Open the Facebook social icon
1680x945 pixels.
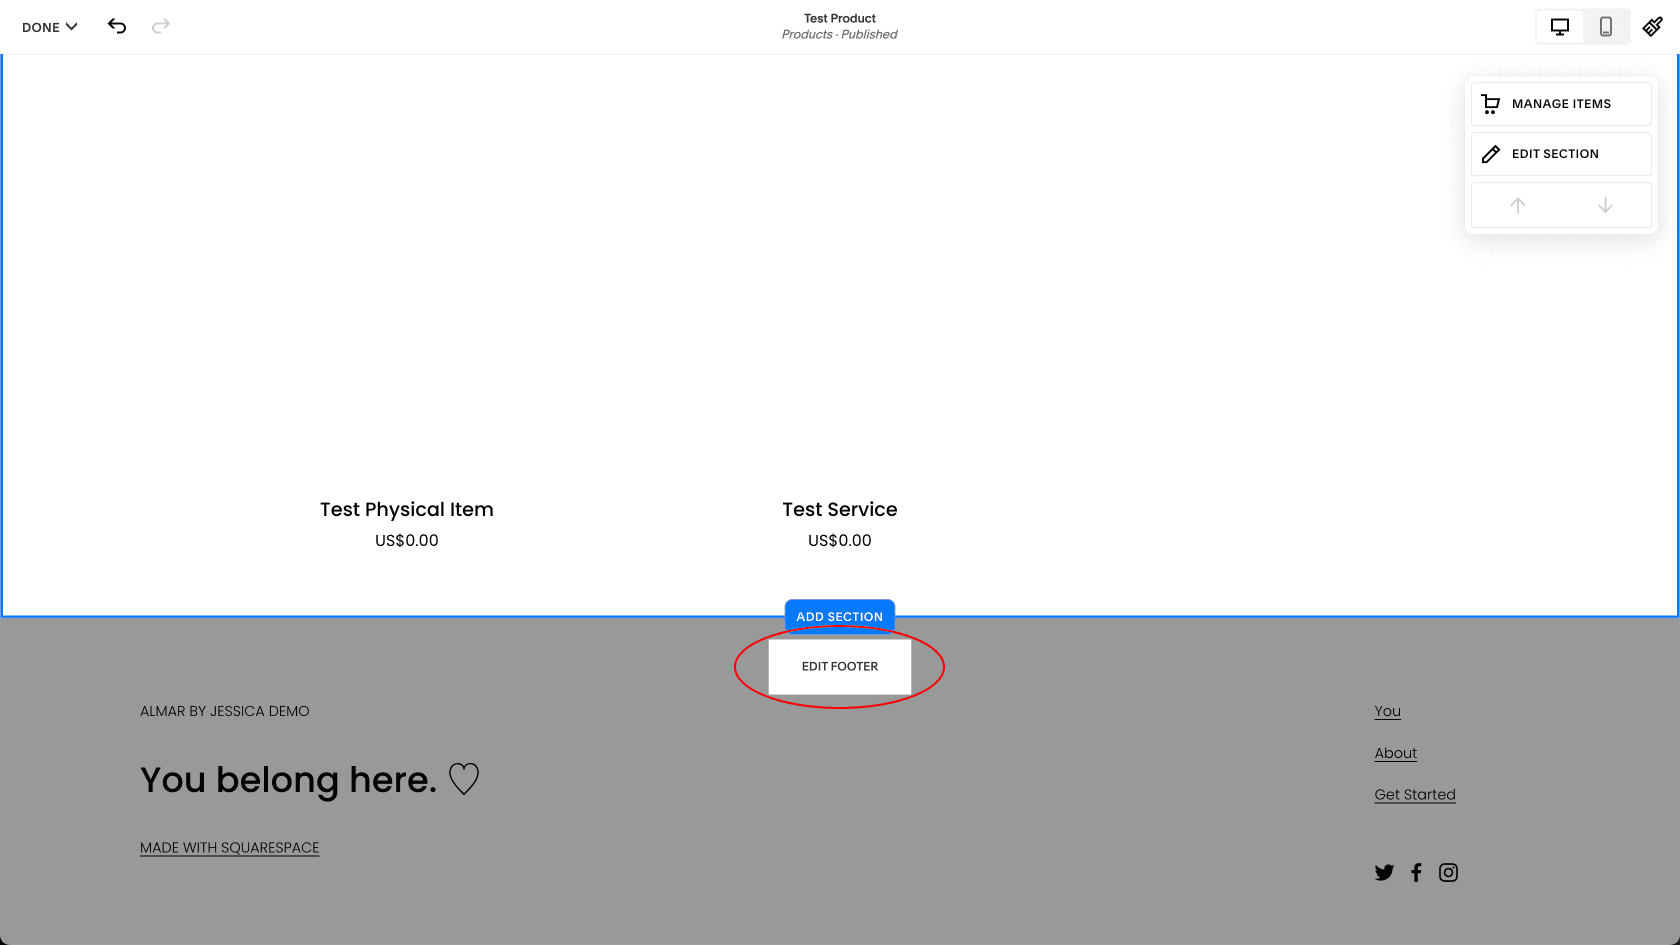[1416, 873]
